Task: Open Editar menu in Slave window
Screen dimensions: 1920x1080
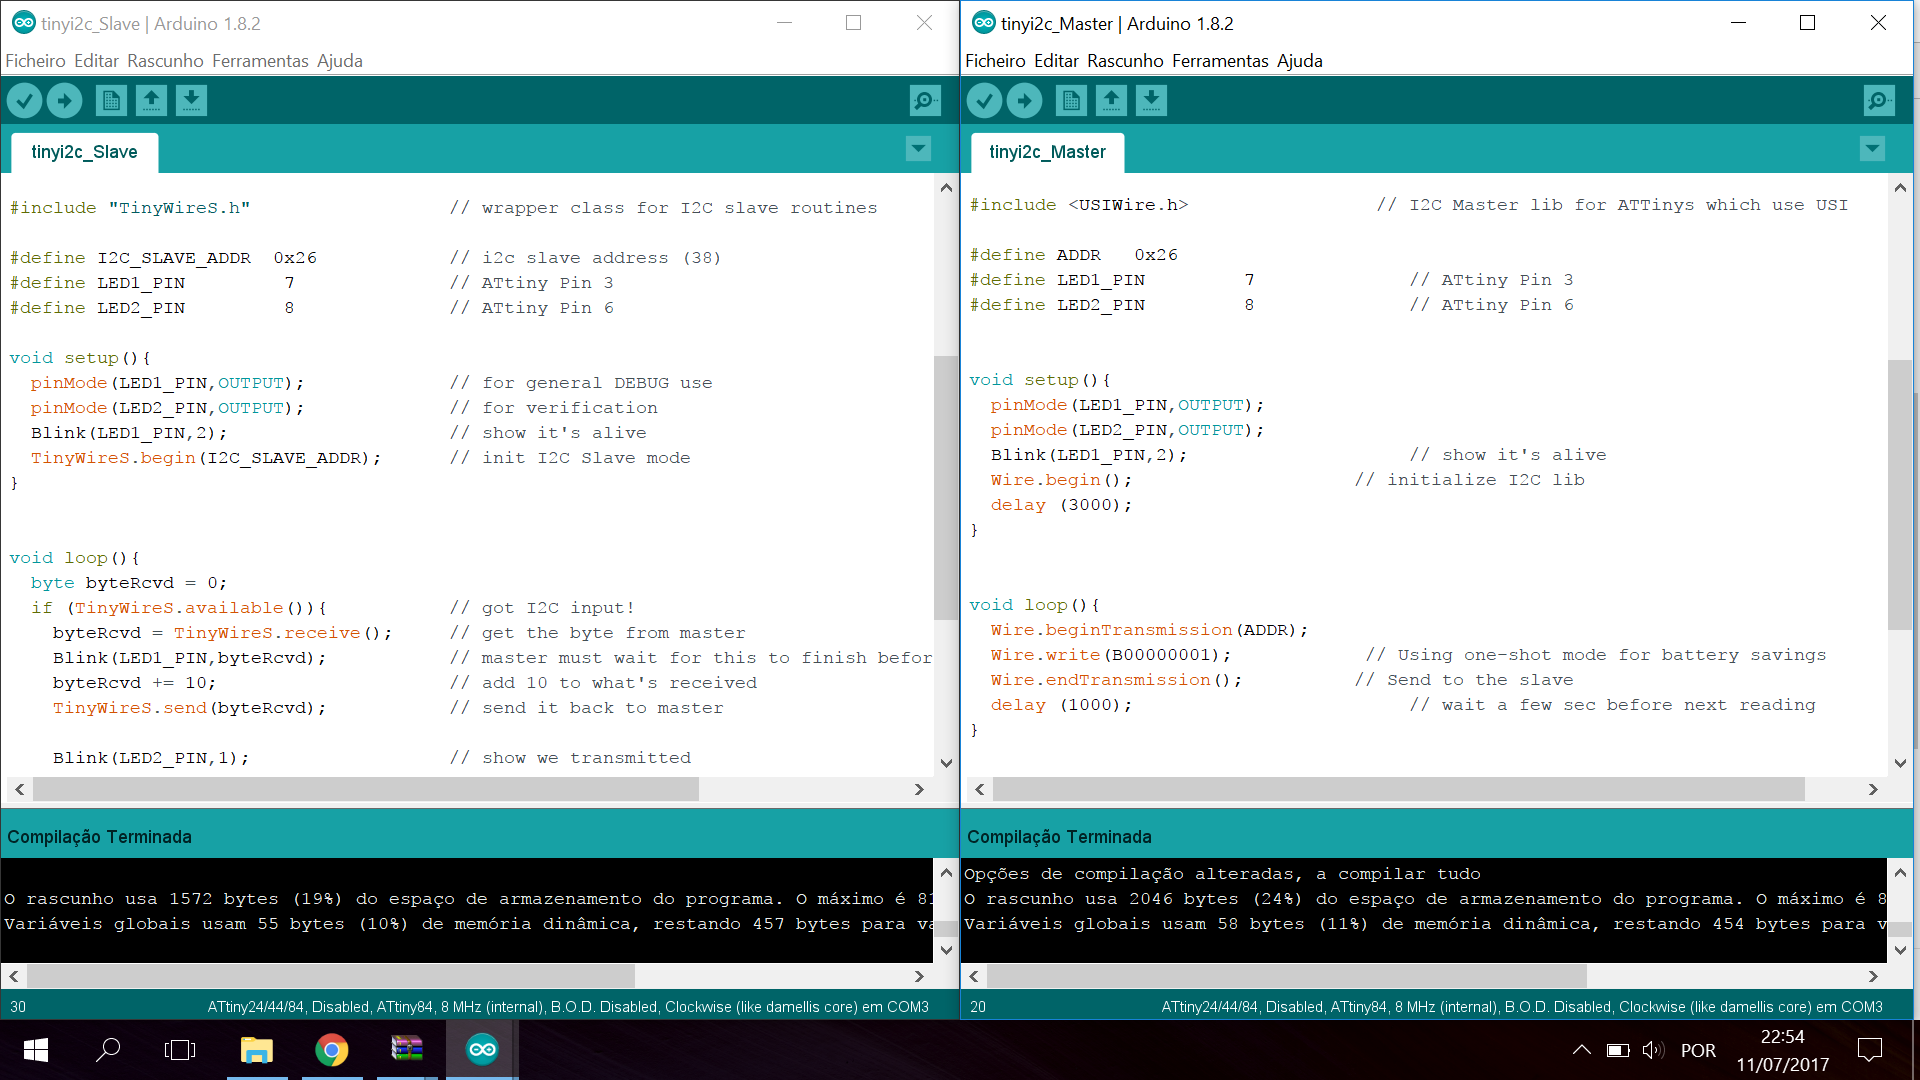Action: pos(96,61)
